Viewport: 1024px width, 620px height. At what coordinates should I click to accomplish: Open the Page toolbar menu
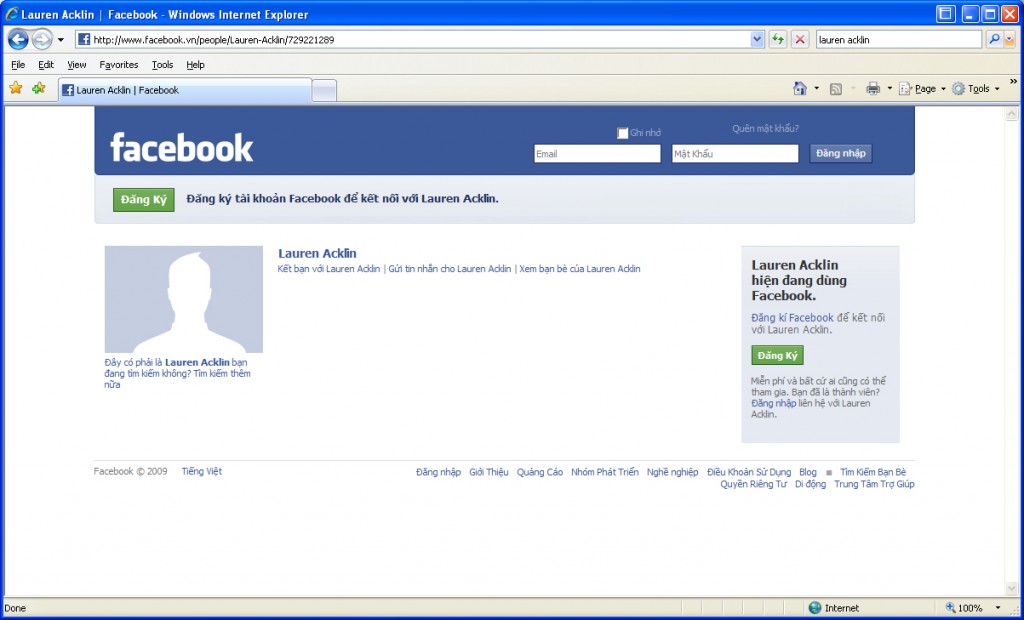(x=922, y=89)
